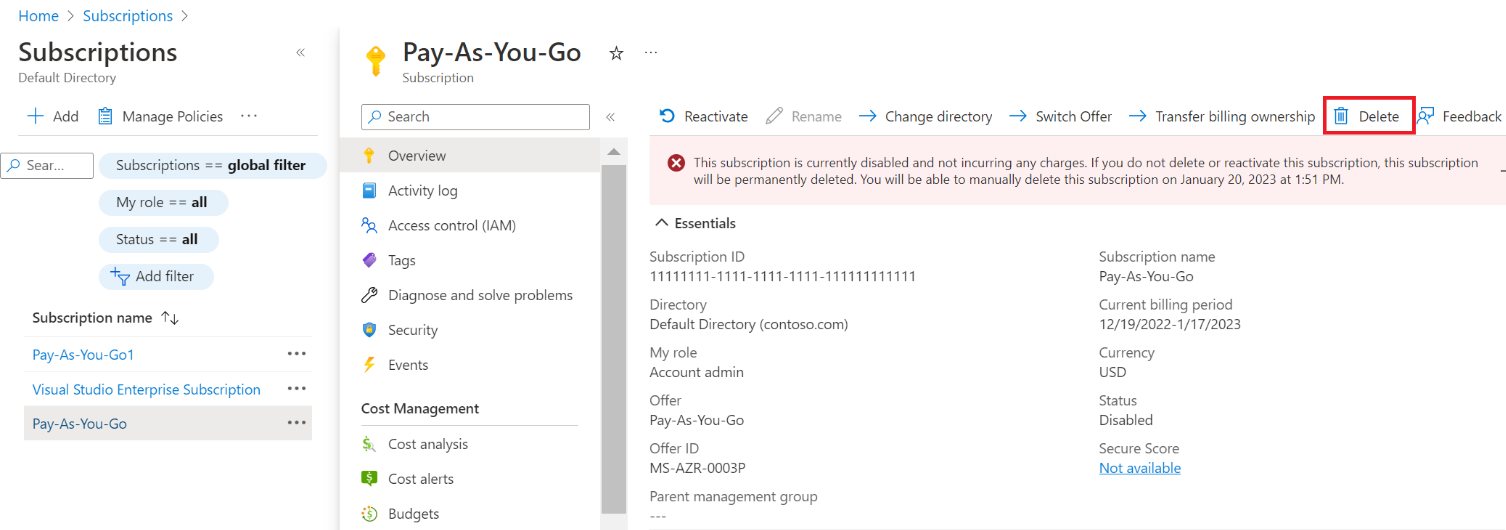Open Visual Studio Enterprise Subscription link
This screenshot has height=530, width=1506.
(146, 390)
